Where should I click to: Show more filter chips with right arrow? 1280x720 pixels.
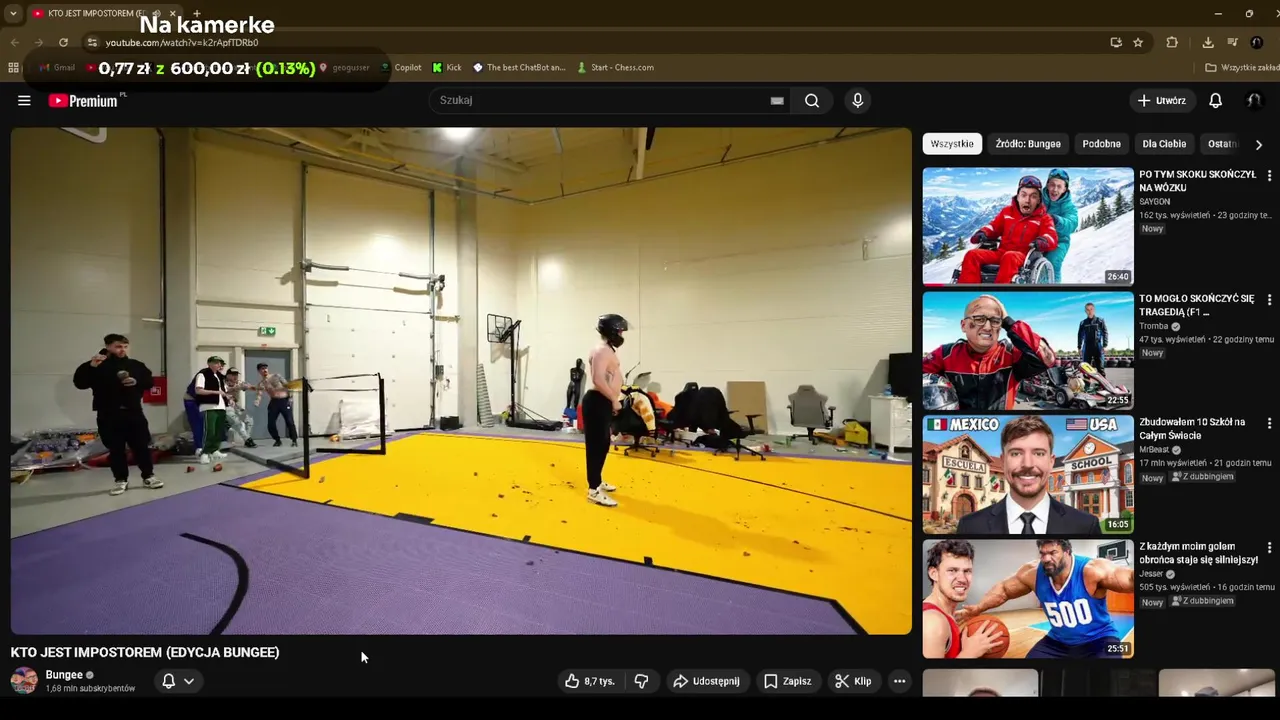(x=1258, y=144)
